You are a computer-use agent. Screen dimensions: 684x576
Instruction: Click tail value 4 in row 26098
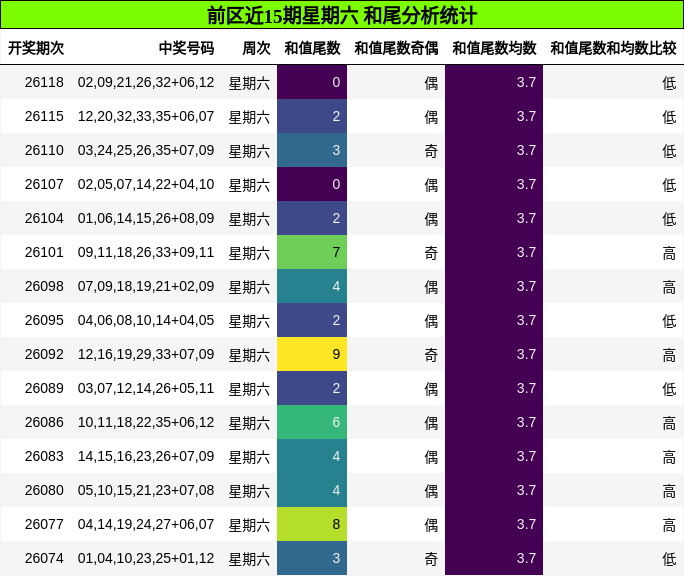312,286
